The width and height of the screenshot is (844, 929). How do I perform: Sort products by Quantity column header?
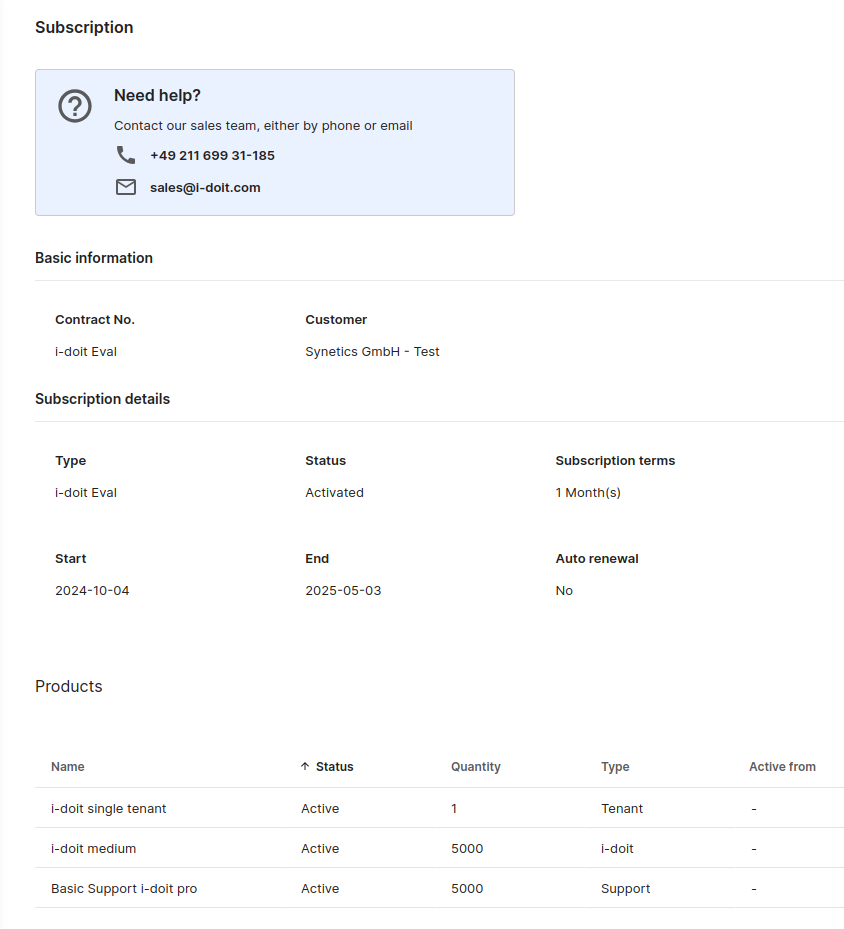click(x=475, y=767)
